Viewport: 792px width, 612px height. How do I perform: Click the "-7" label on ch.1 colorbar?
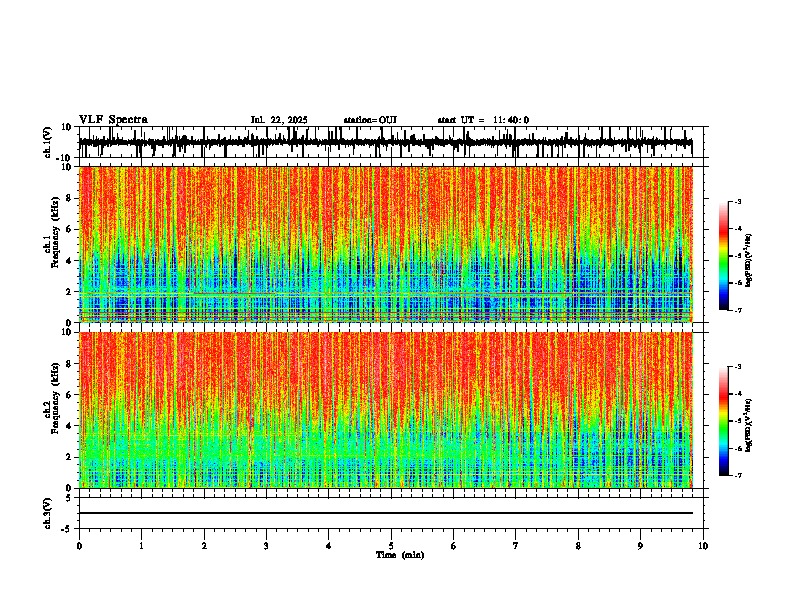pyautogui.click(x=737, y=310)
